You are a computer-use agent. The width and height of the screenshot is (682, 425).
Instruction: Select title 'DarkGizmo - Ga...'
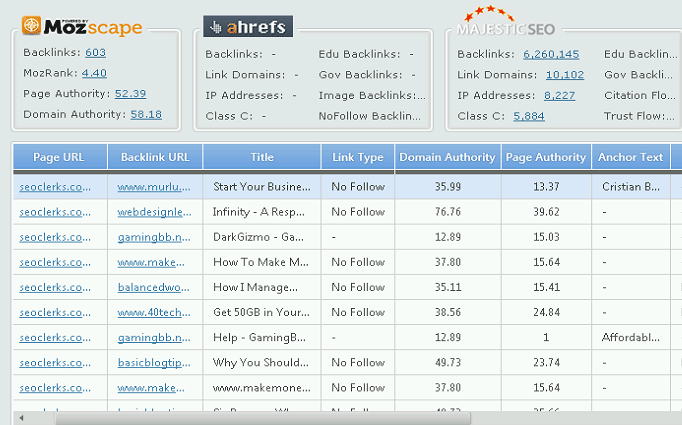[258, 237]
